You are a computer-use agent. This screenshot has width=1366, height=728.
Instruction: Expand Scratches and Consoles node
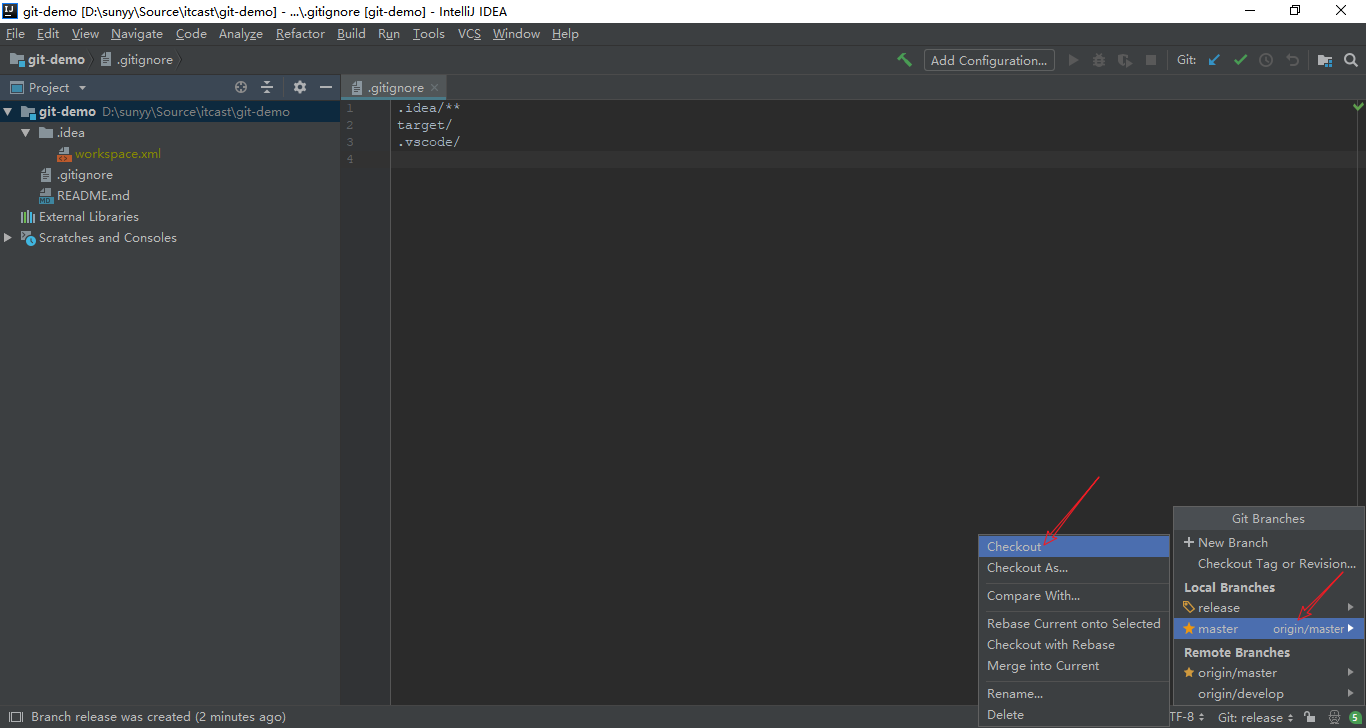[x=9, y=238]
